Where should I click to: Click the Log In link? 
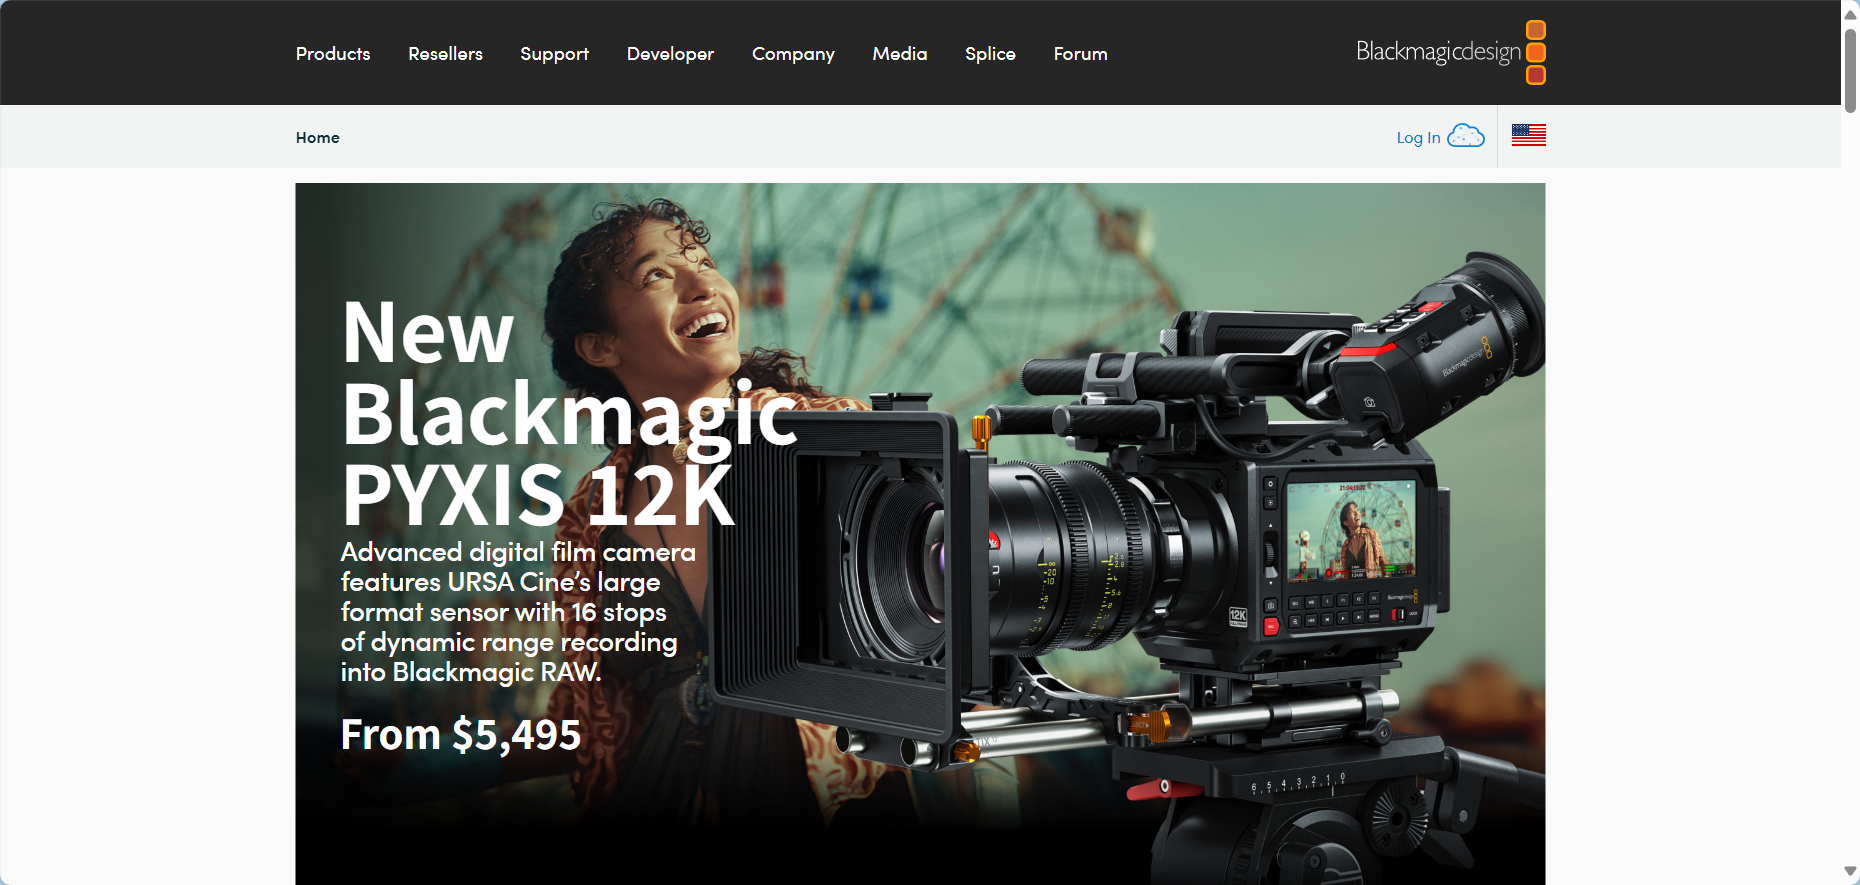point(1418,138)
